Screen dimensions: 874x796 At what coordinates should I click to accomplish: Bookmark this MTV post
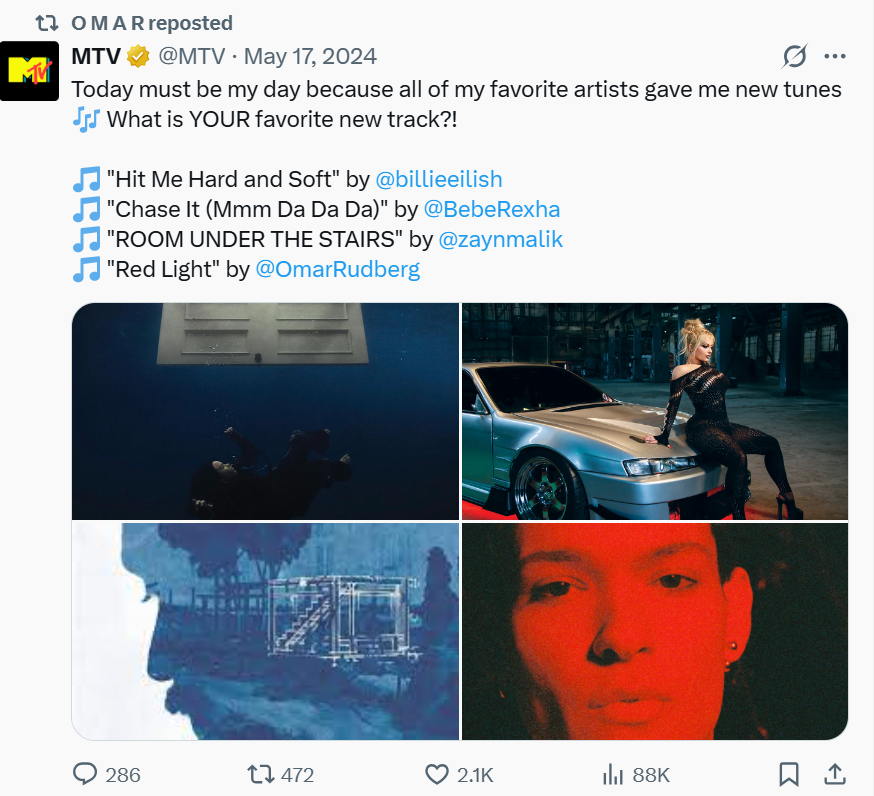click(788, 774)
